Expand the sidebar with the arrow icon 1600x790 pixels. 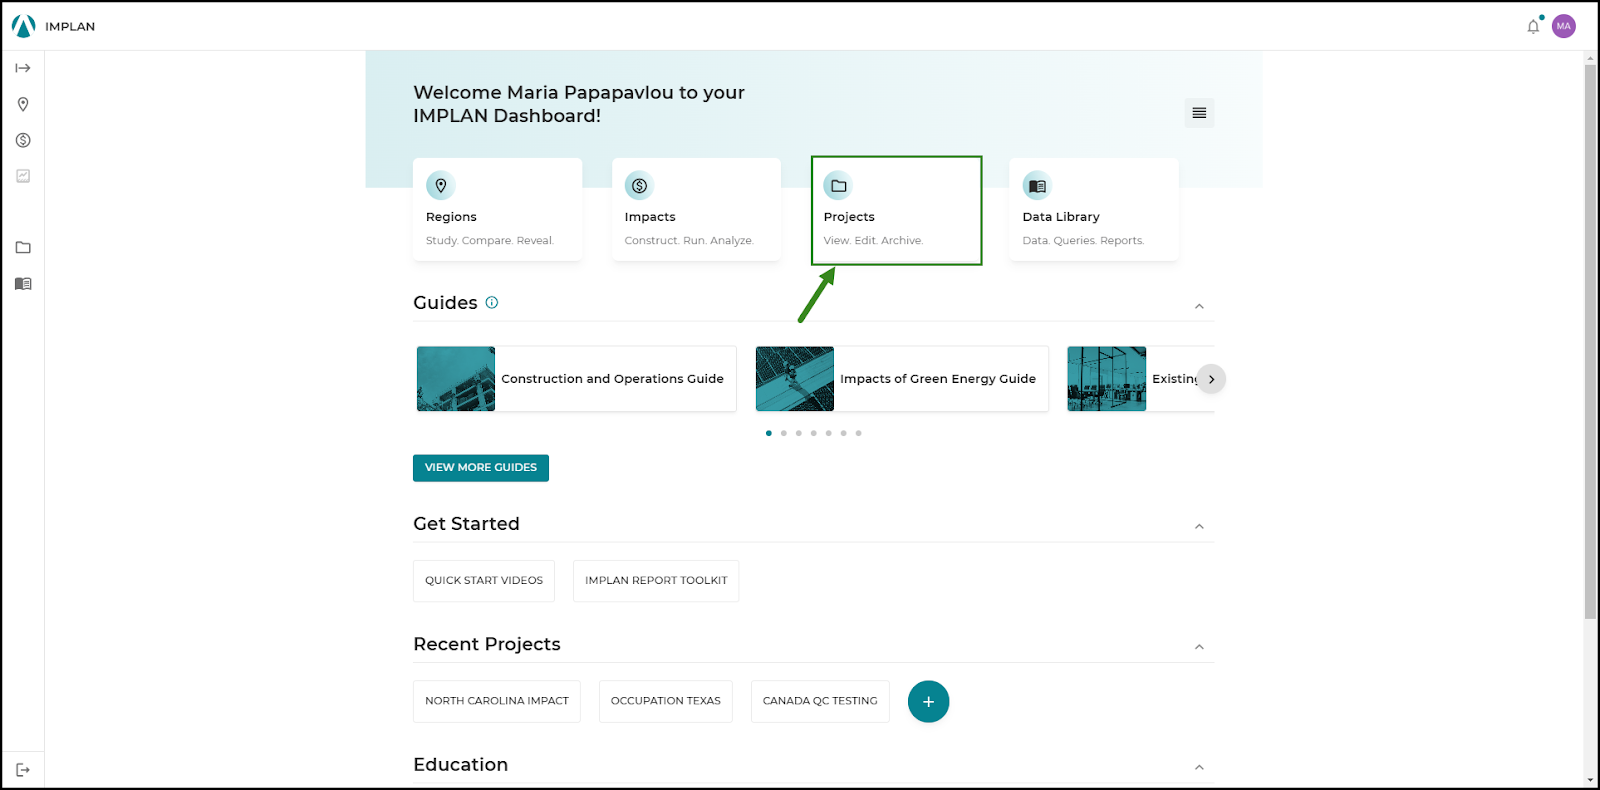pos(23,68)
